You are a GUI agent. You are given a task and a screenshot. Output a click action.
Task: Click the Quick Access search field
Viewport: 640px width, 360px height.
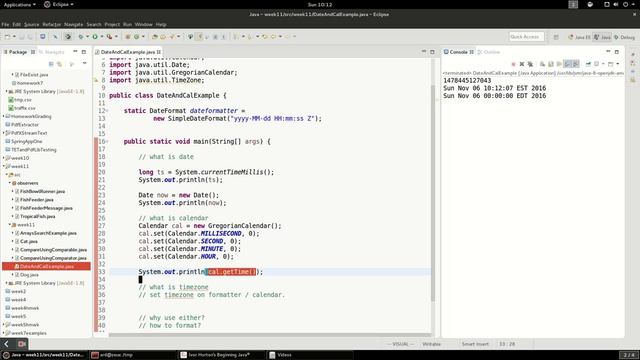(x=526, y=37)
